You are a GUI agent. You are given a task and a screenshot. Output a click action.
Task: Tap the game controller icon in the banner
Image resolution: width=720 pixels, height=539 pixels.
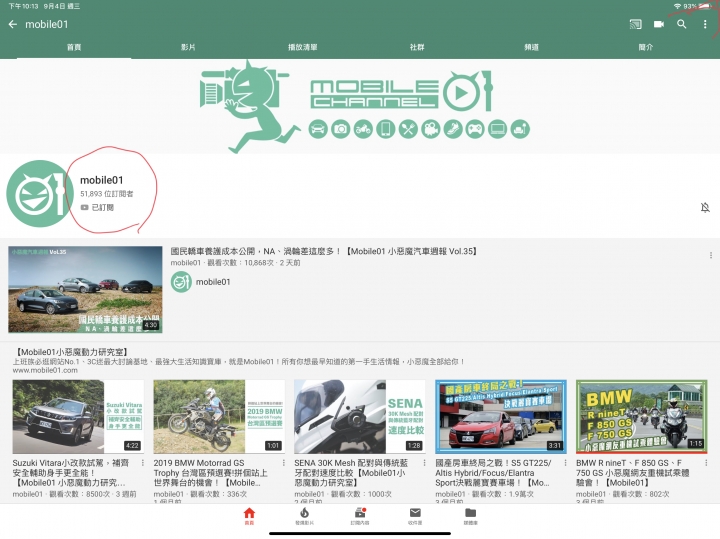(475, 129)
